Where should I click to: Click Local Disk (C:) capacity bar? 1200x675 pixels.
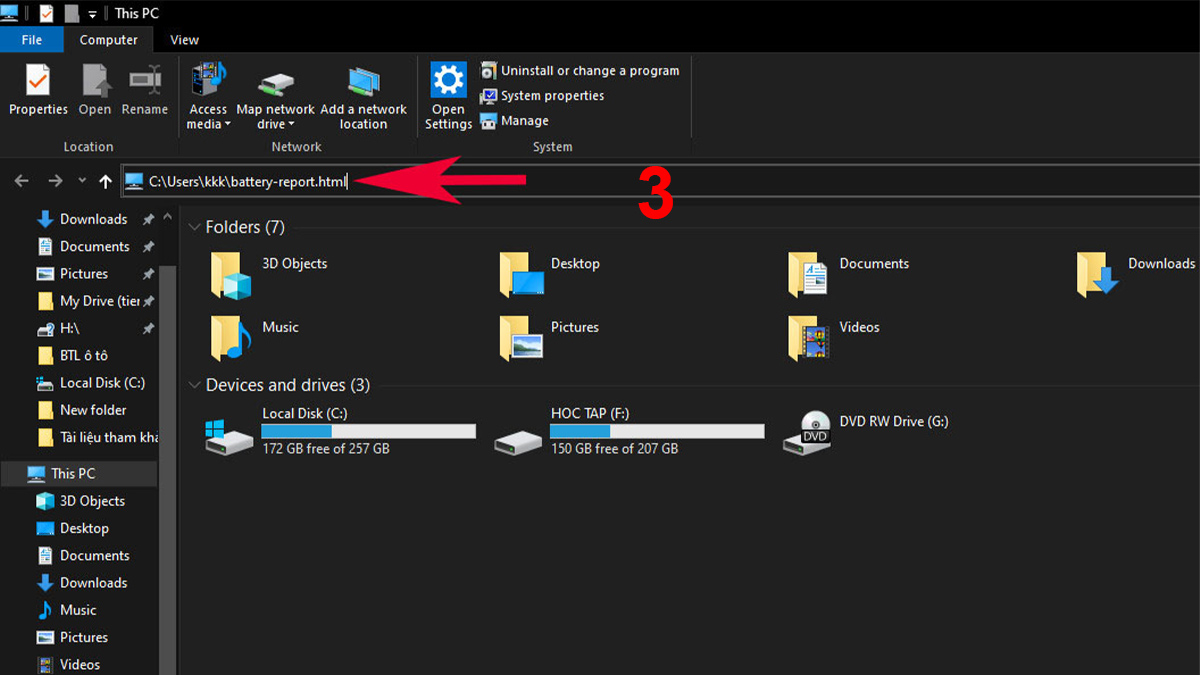[x=368, y=431]
